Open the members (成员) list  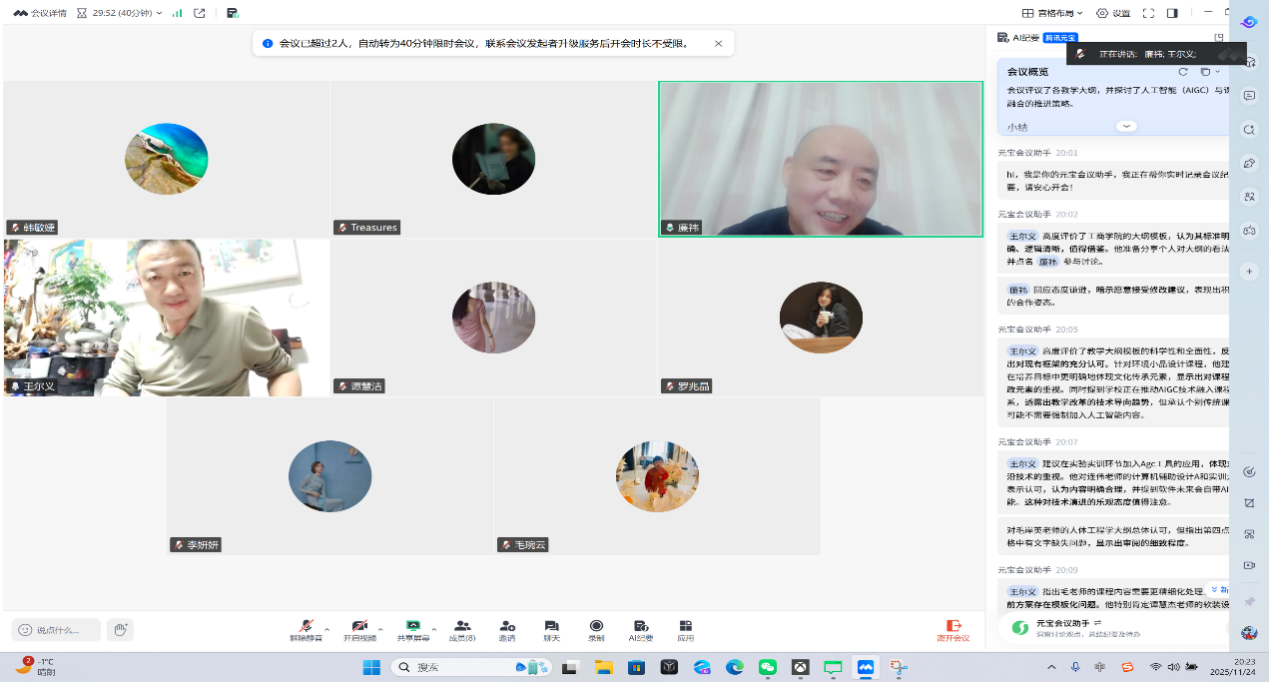click(462, 629)
